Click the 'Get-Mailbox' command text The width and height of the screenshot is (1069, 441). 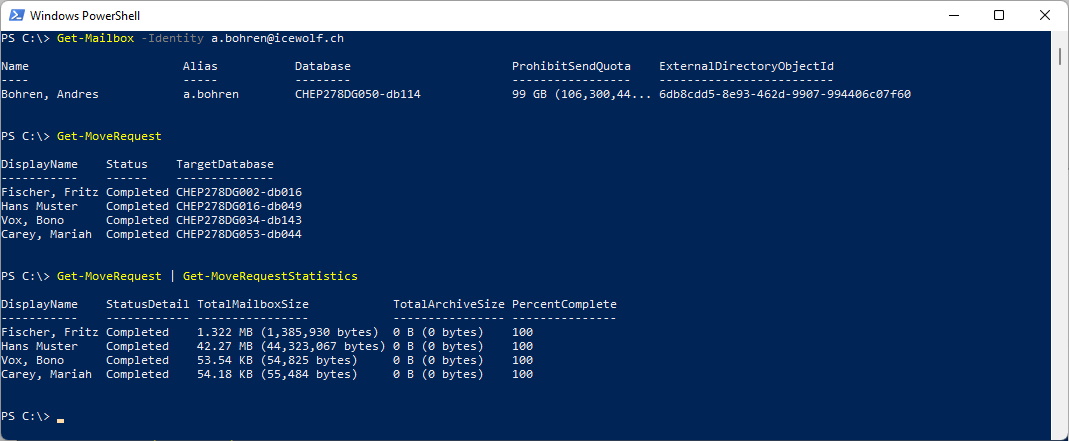[x=95, y=38]
